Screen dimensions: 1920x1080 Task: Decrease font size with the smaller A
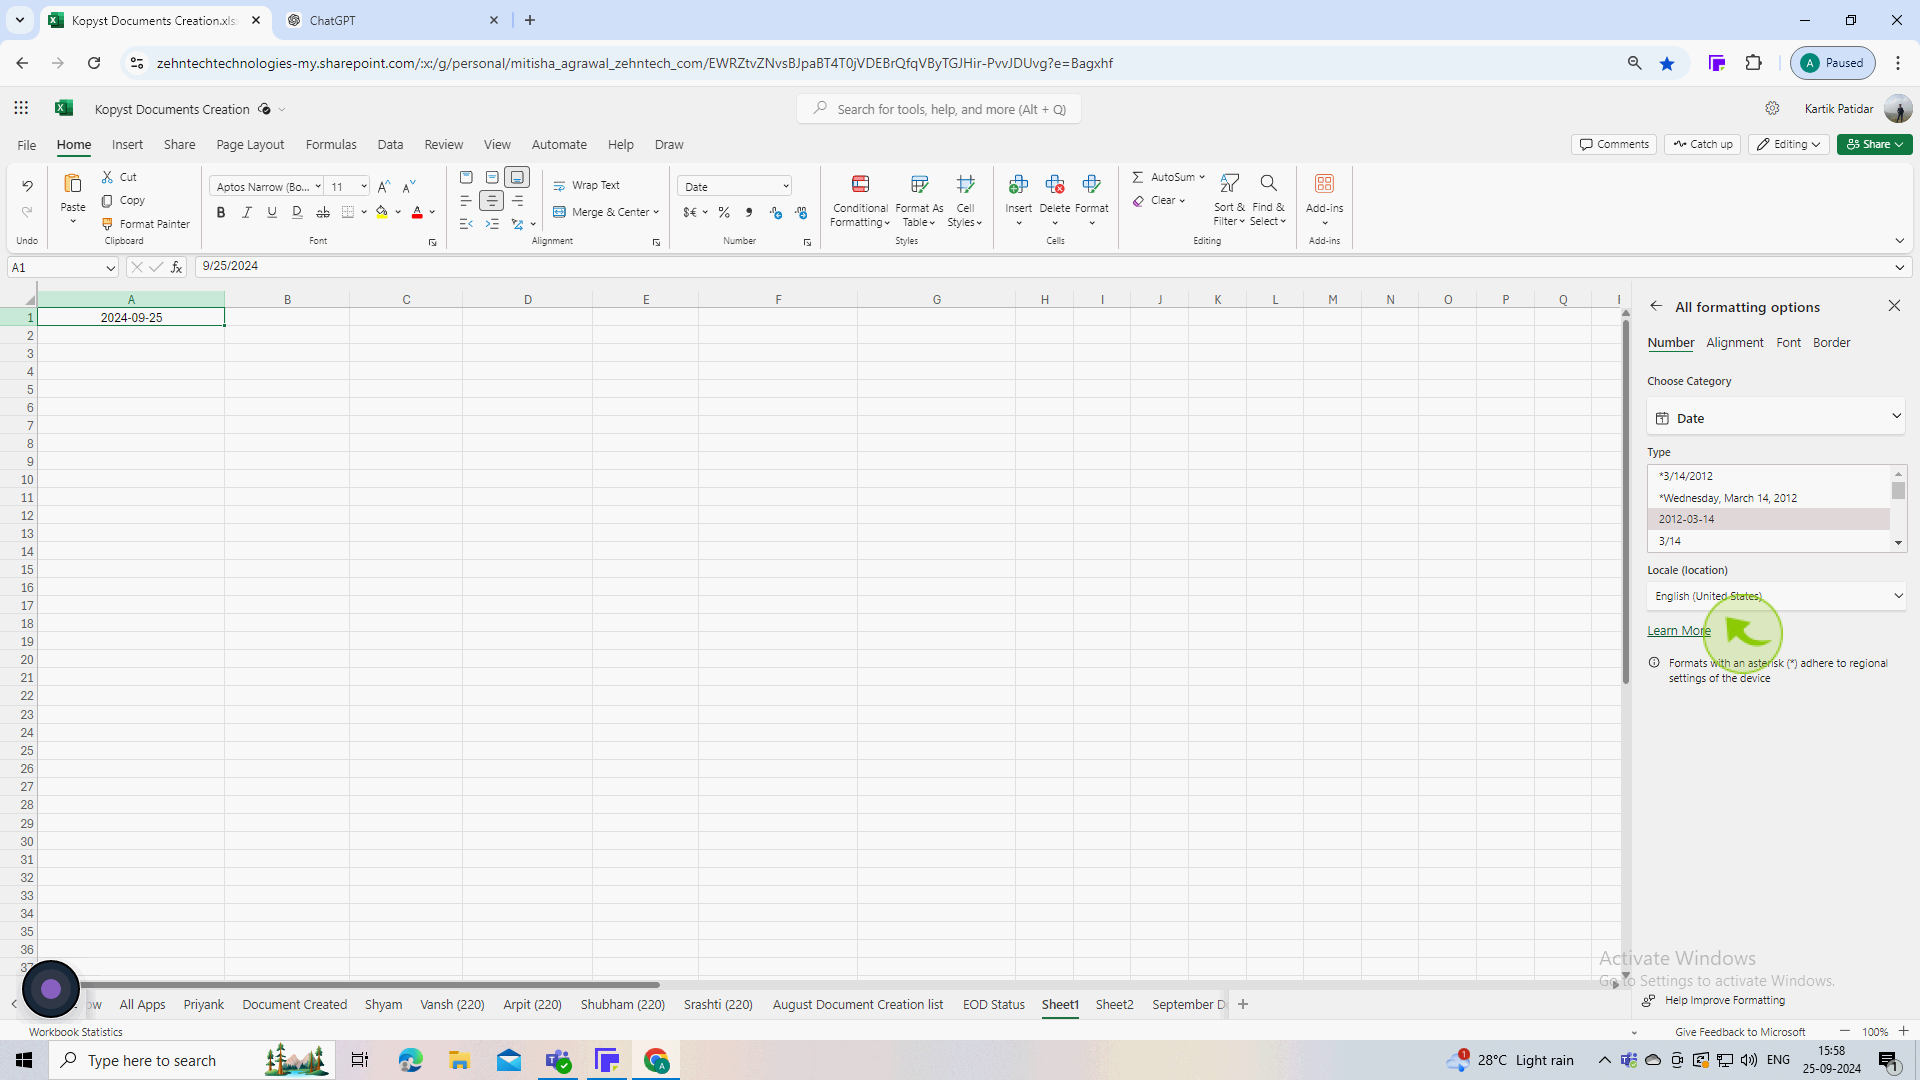pyautogui.click(x=409, y=187)
